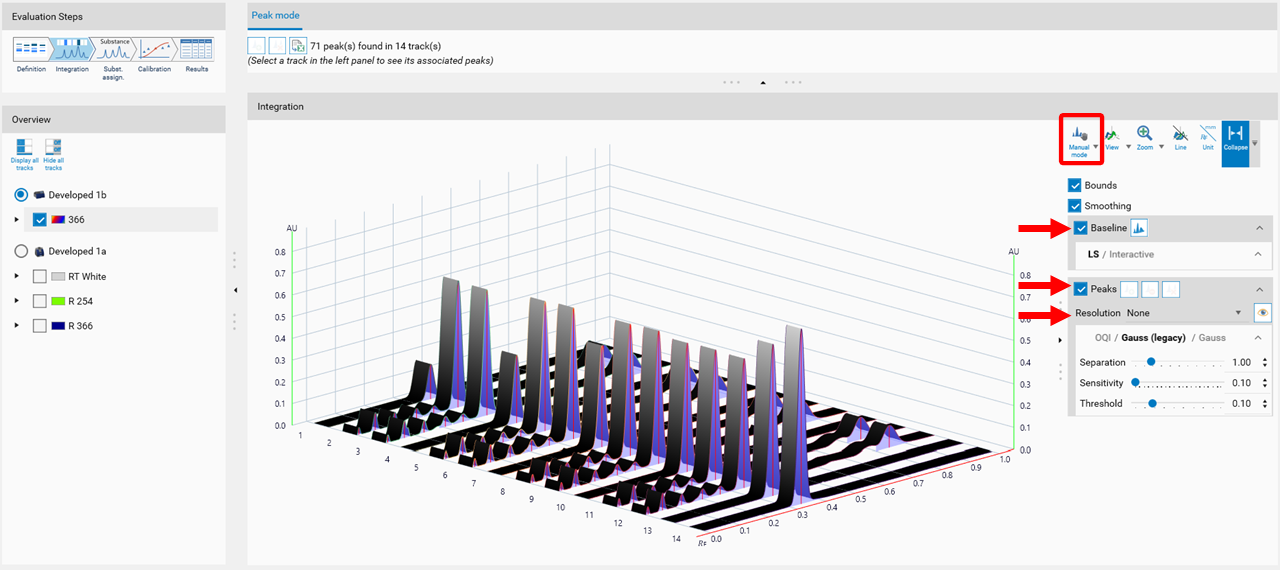This screenshot has height=570, width=1280.
Task: Check the RT White checkbox
Action: point(40,276)
